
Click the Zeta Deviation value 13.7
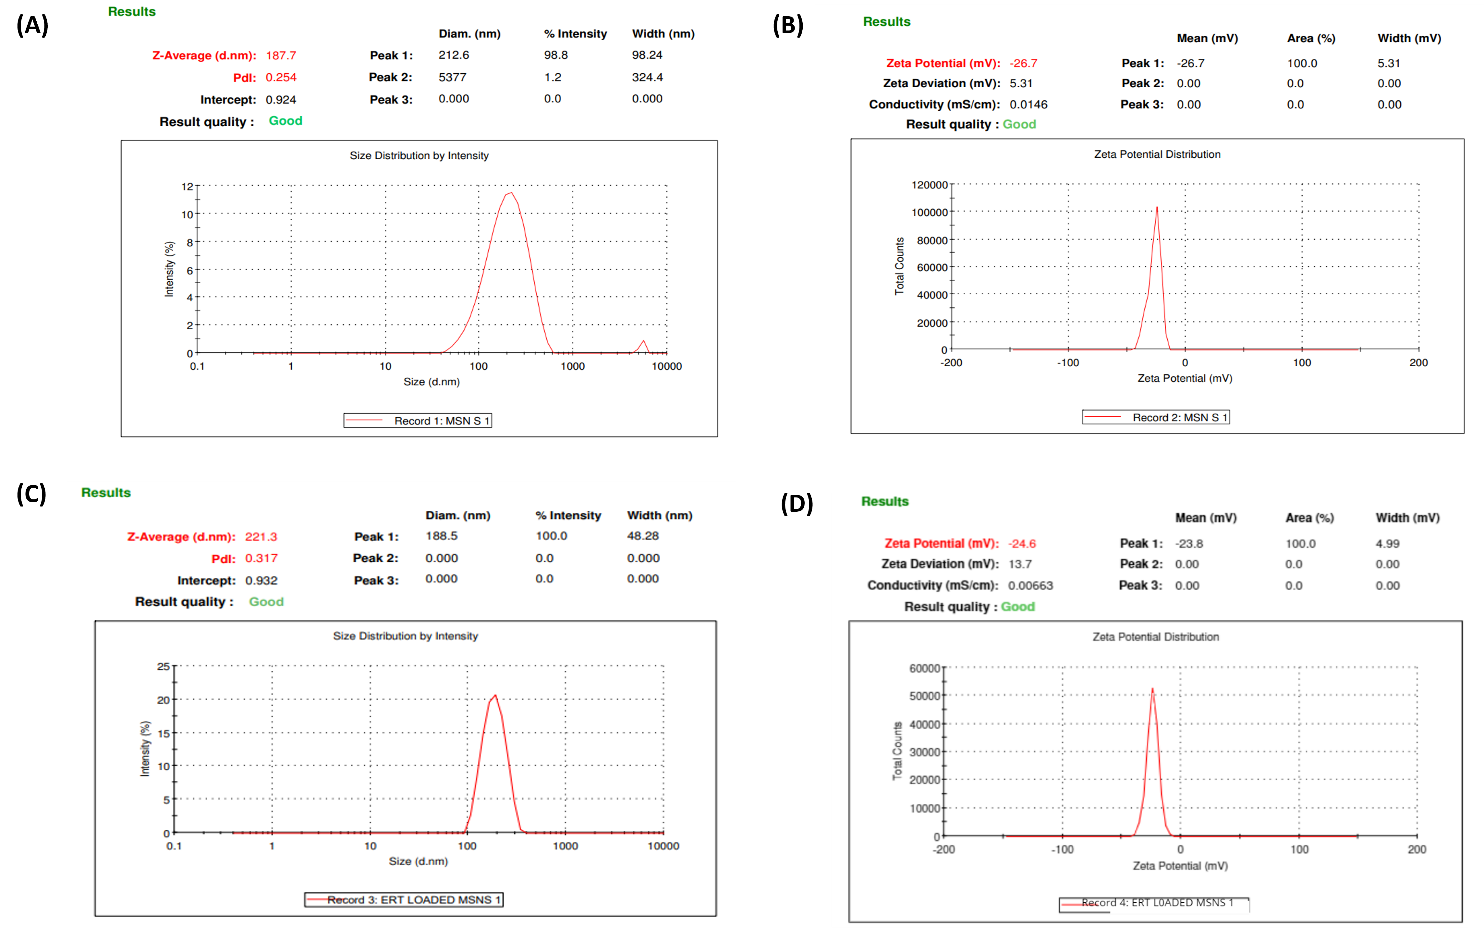pos(1020,564)
